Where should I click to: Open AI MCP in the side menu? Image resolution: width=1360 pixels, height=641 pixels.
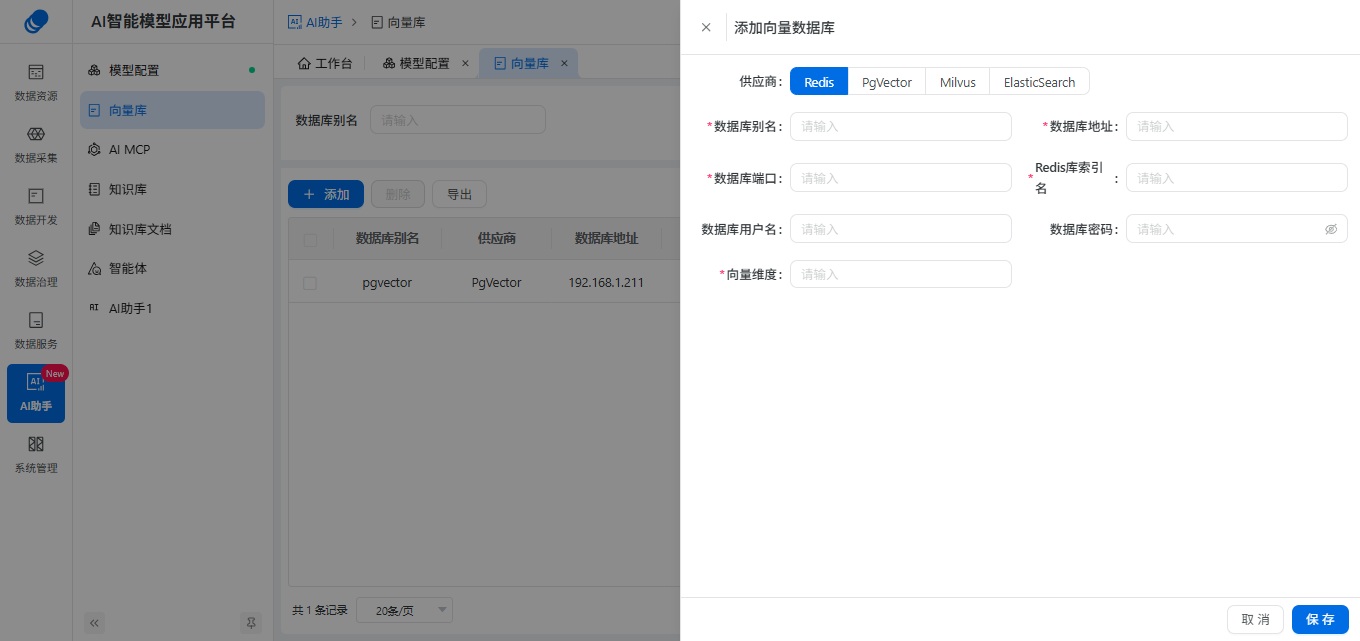click(x=172, y=149)
